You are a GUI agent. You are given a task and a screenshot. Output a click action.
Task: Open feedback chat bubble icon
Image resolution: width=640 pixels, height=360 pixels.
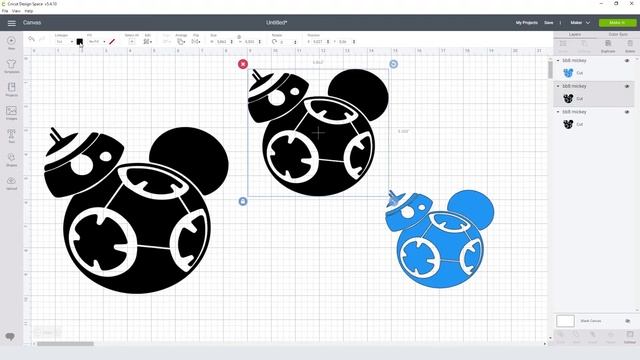click(10, 336)
